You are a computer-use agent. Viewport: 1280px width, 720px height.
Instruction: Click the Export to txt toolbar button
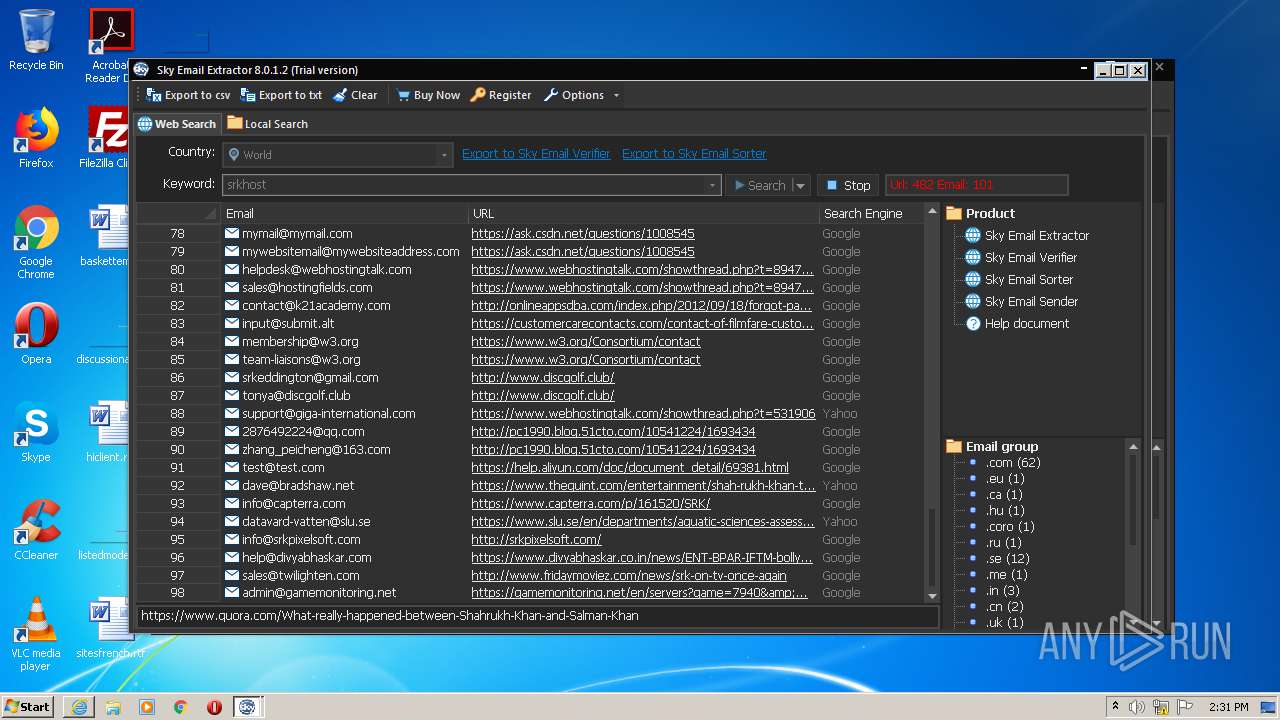[x=281, y=95]
